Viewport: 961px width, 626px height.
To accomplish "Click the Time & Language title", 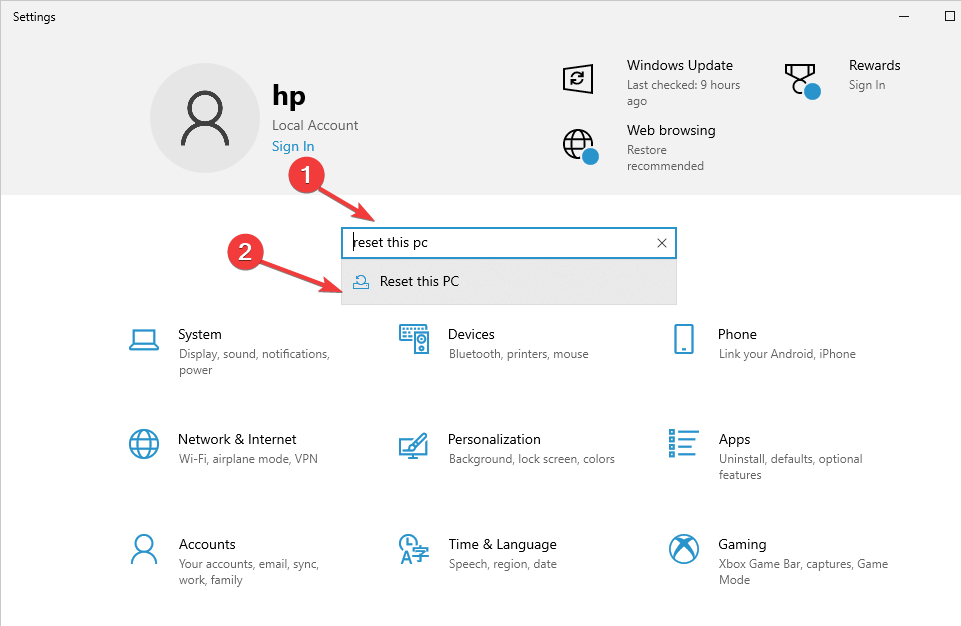I will (x=503, y=544).
